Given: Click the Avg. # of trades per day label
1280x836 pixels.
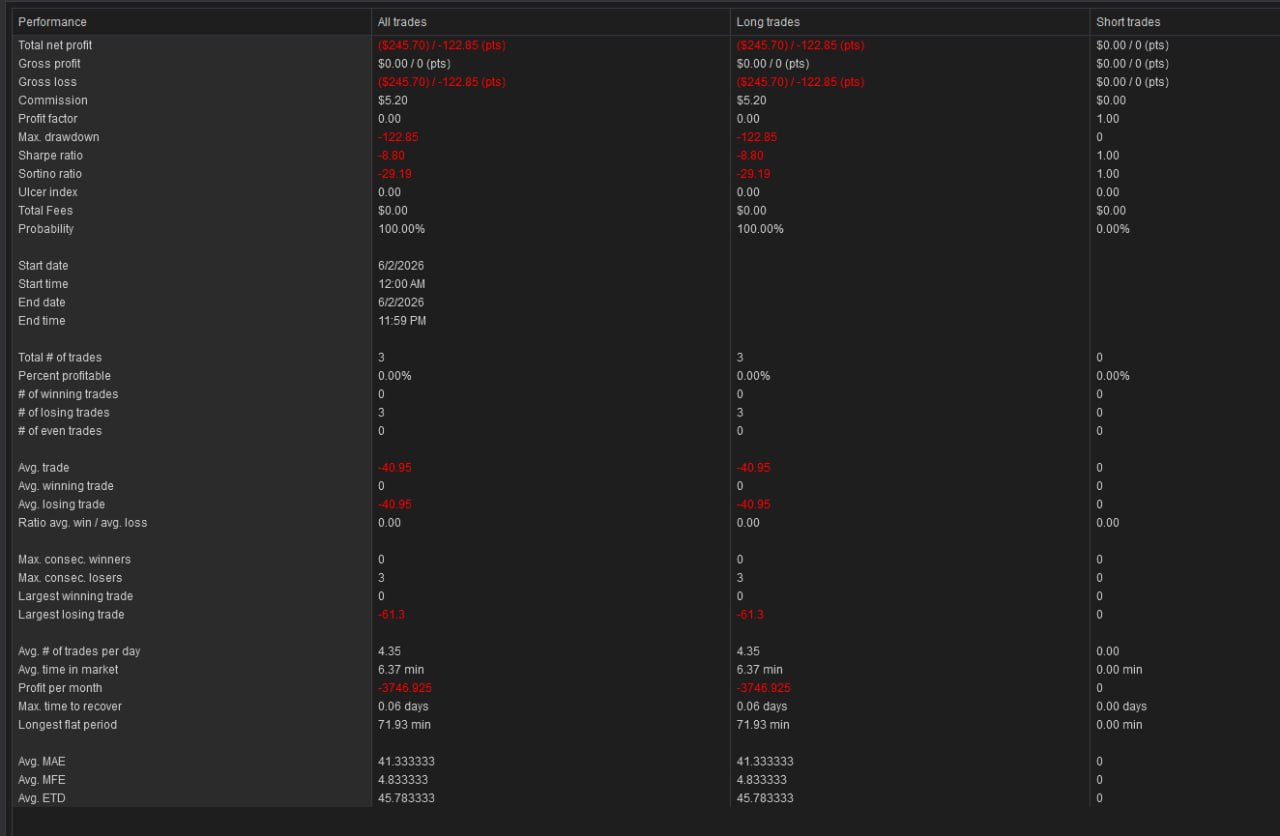Looking at the screenshot, I should 79,651.
